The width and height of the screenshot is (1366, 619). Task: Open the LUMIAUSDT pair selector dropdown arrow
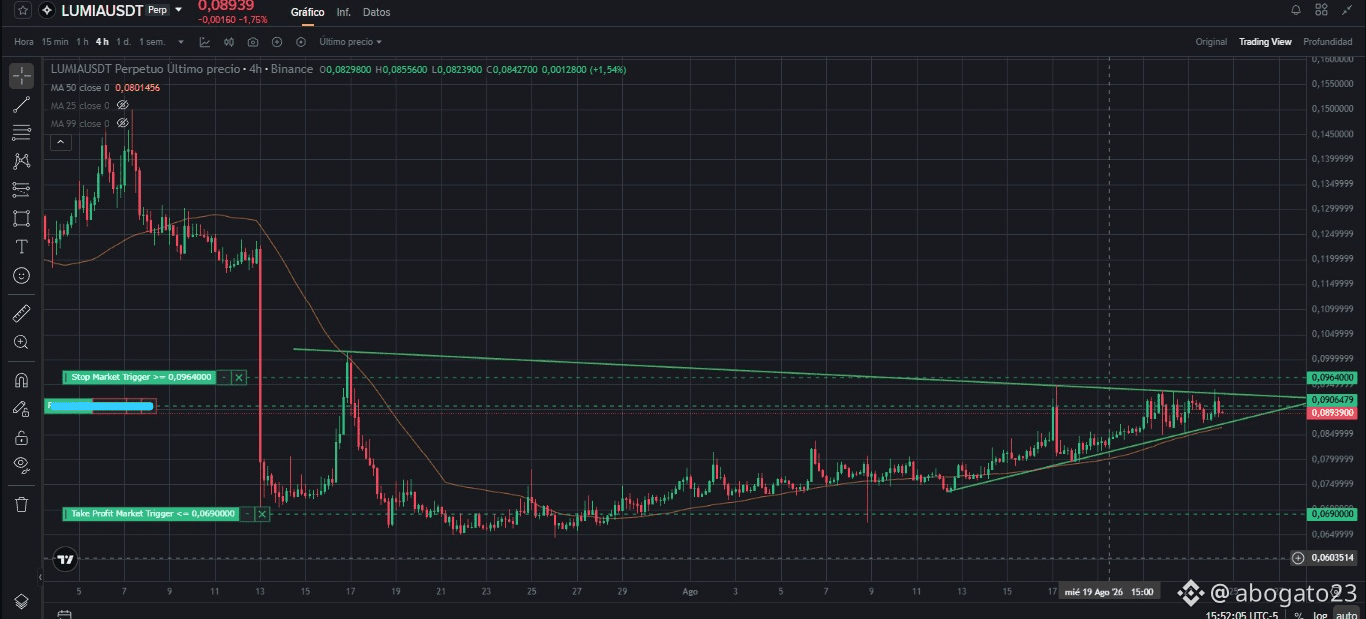[x=178, y=10]
